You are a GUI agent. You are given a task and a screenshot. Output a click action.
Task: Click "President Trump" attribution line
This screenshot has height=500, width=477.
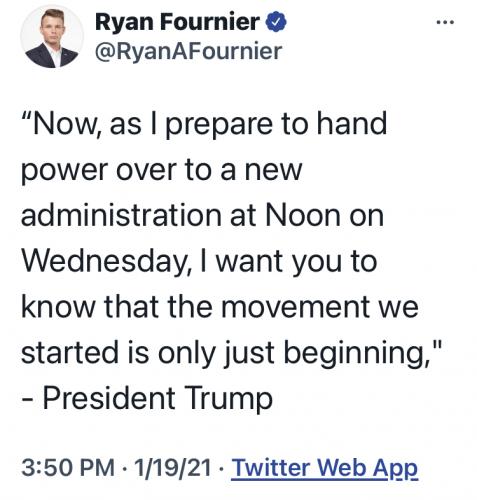point(158,398)
